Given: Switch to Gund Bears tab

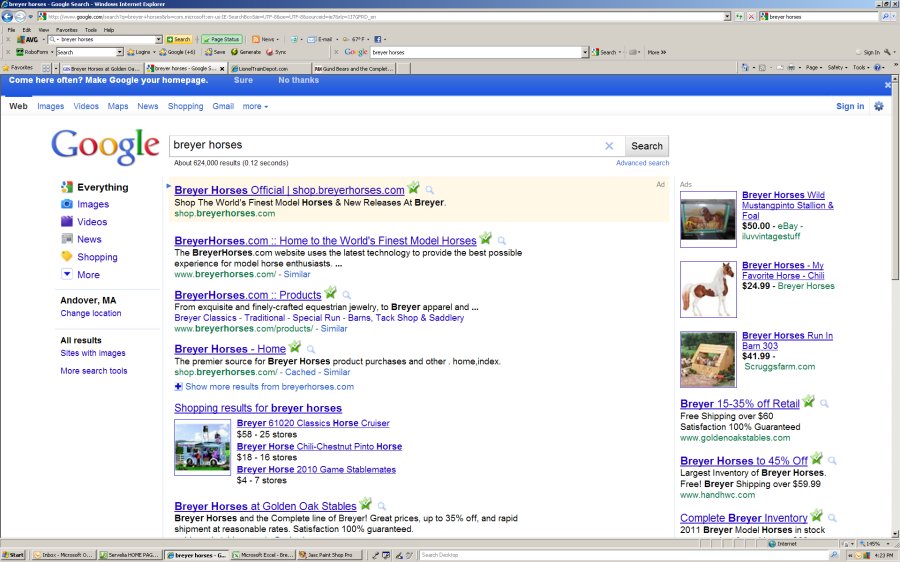Looking at the screenshot, I should click(354, 68).
